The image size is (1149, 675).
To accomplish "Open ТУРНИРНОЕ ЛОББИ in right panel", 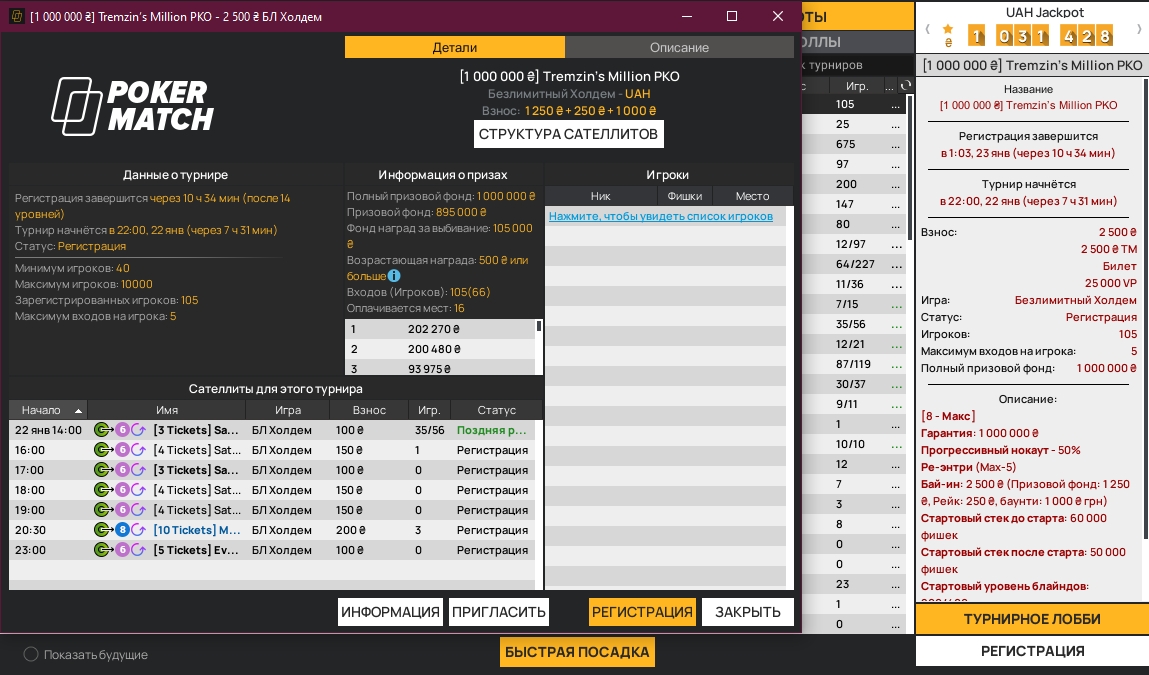I will coord(1032,619).
